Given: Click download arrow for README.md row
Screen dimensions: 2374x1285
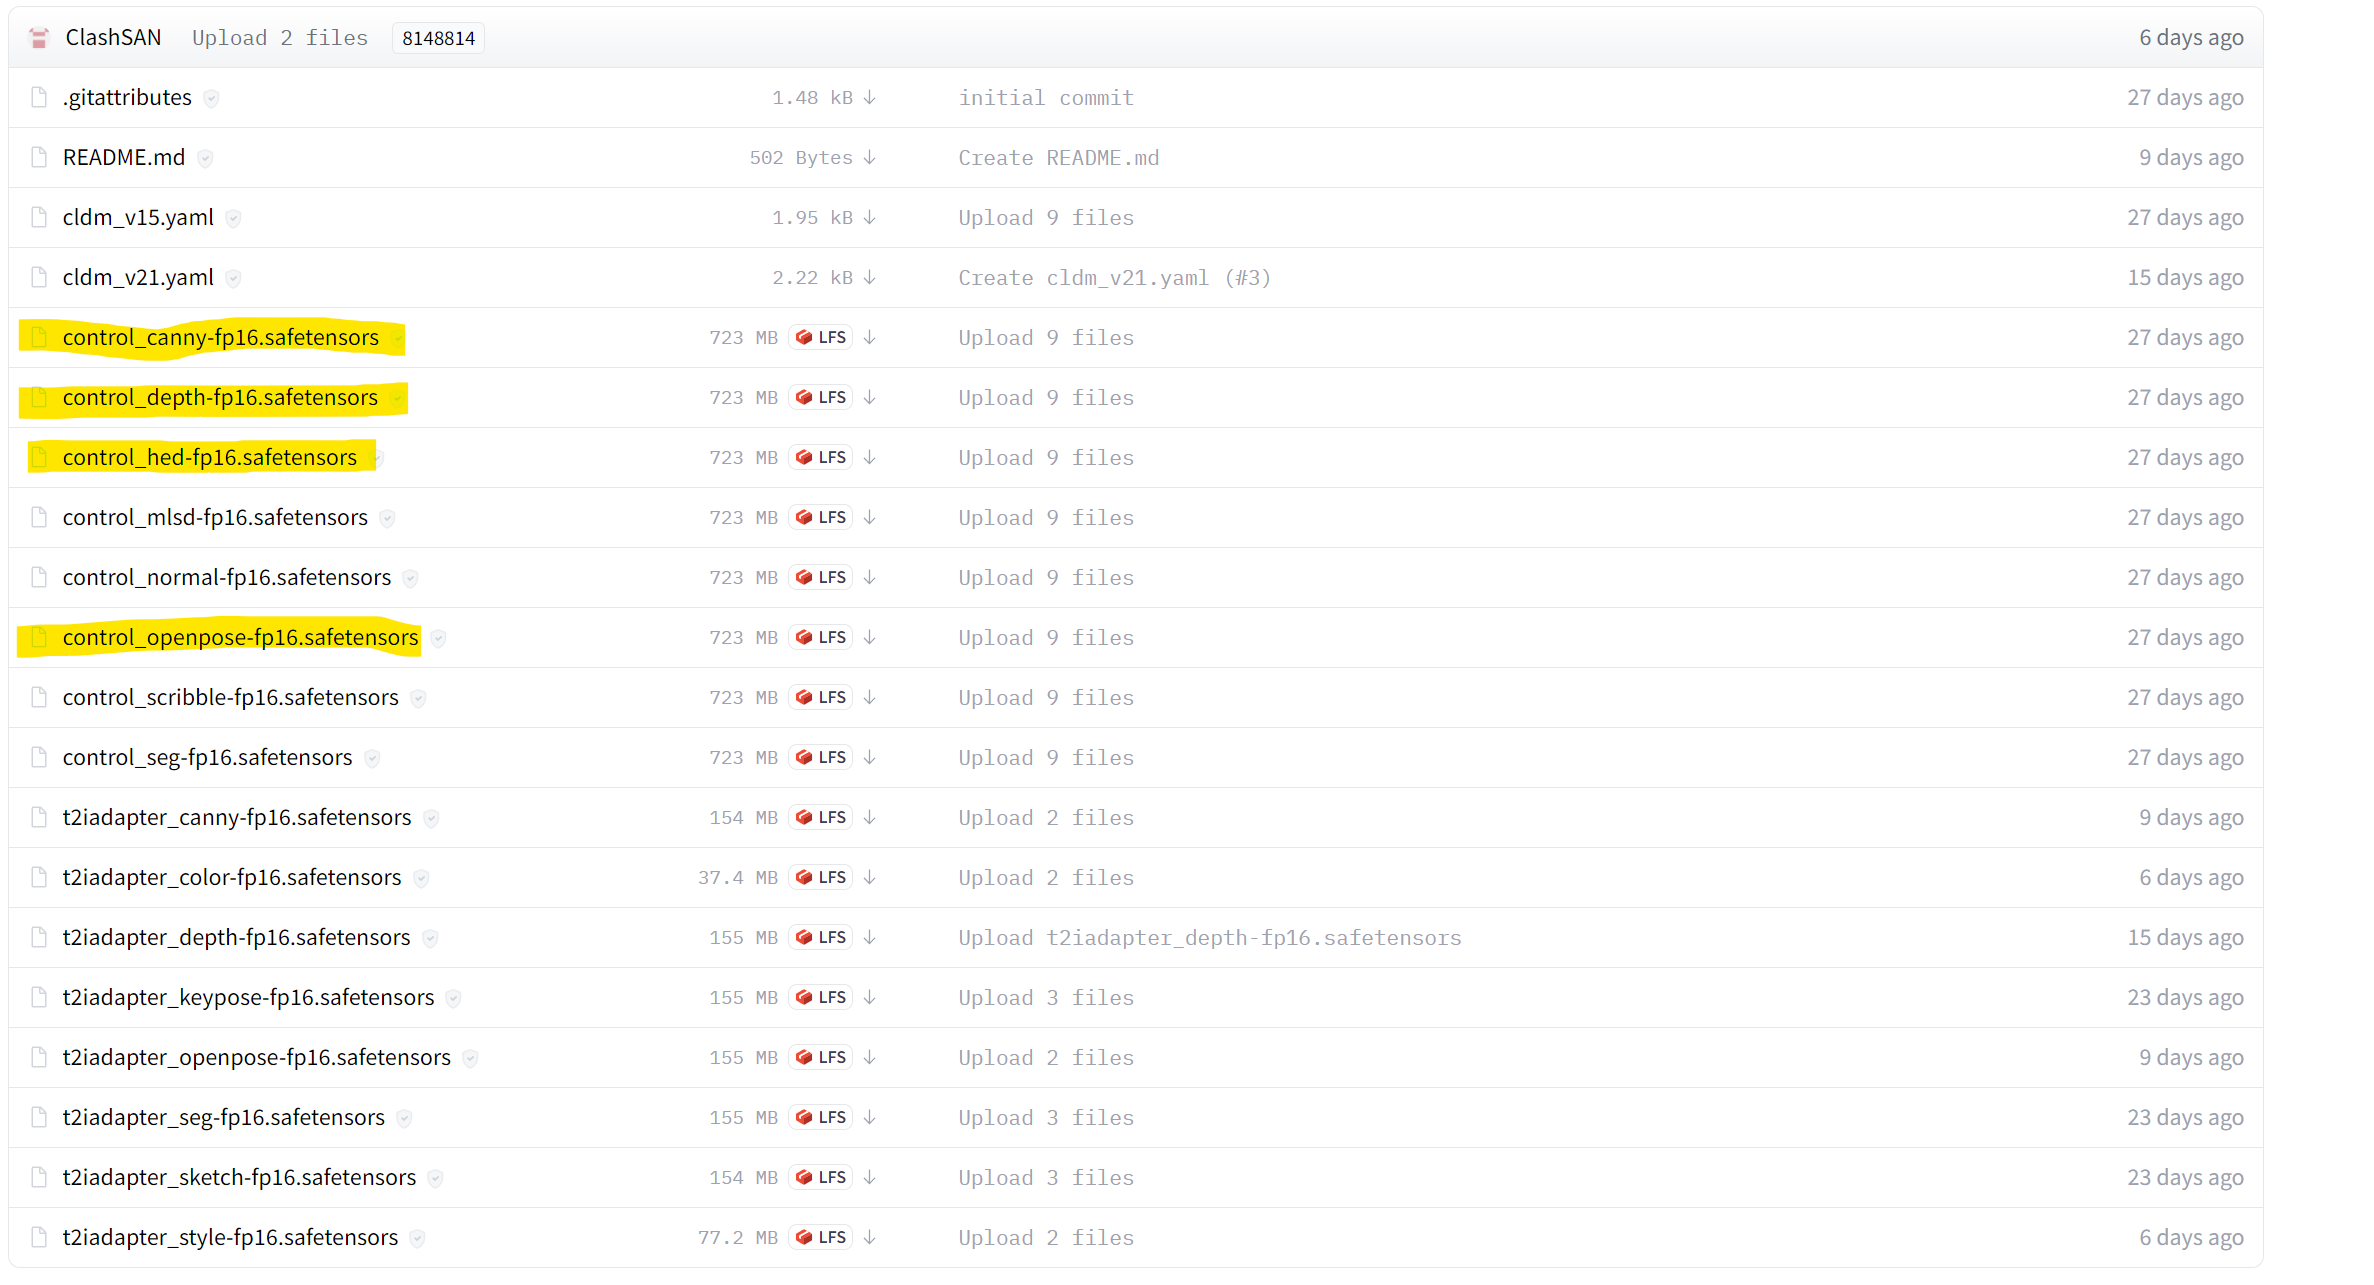Looking at the screenshot, I should 869,158.
